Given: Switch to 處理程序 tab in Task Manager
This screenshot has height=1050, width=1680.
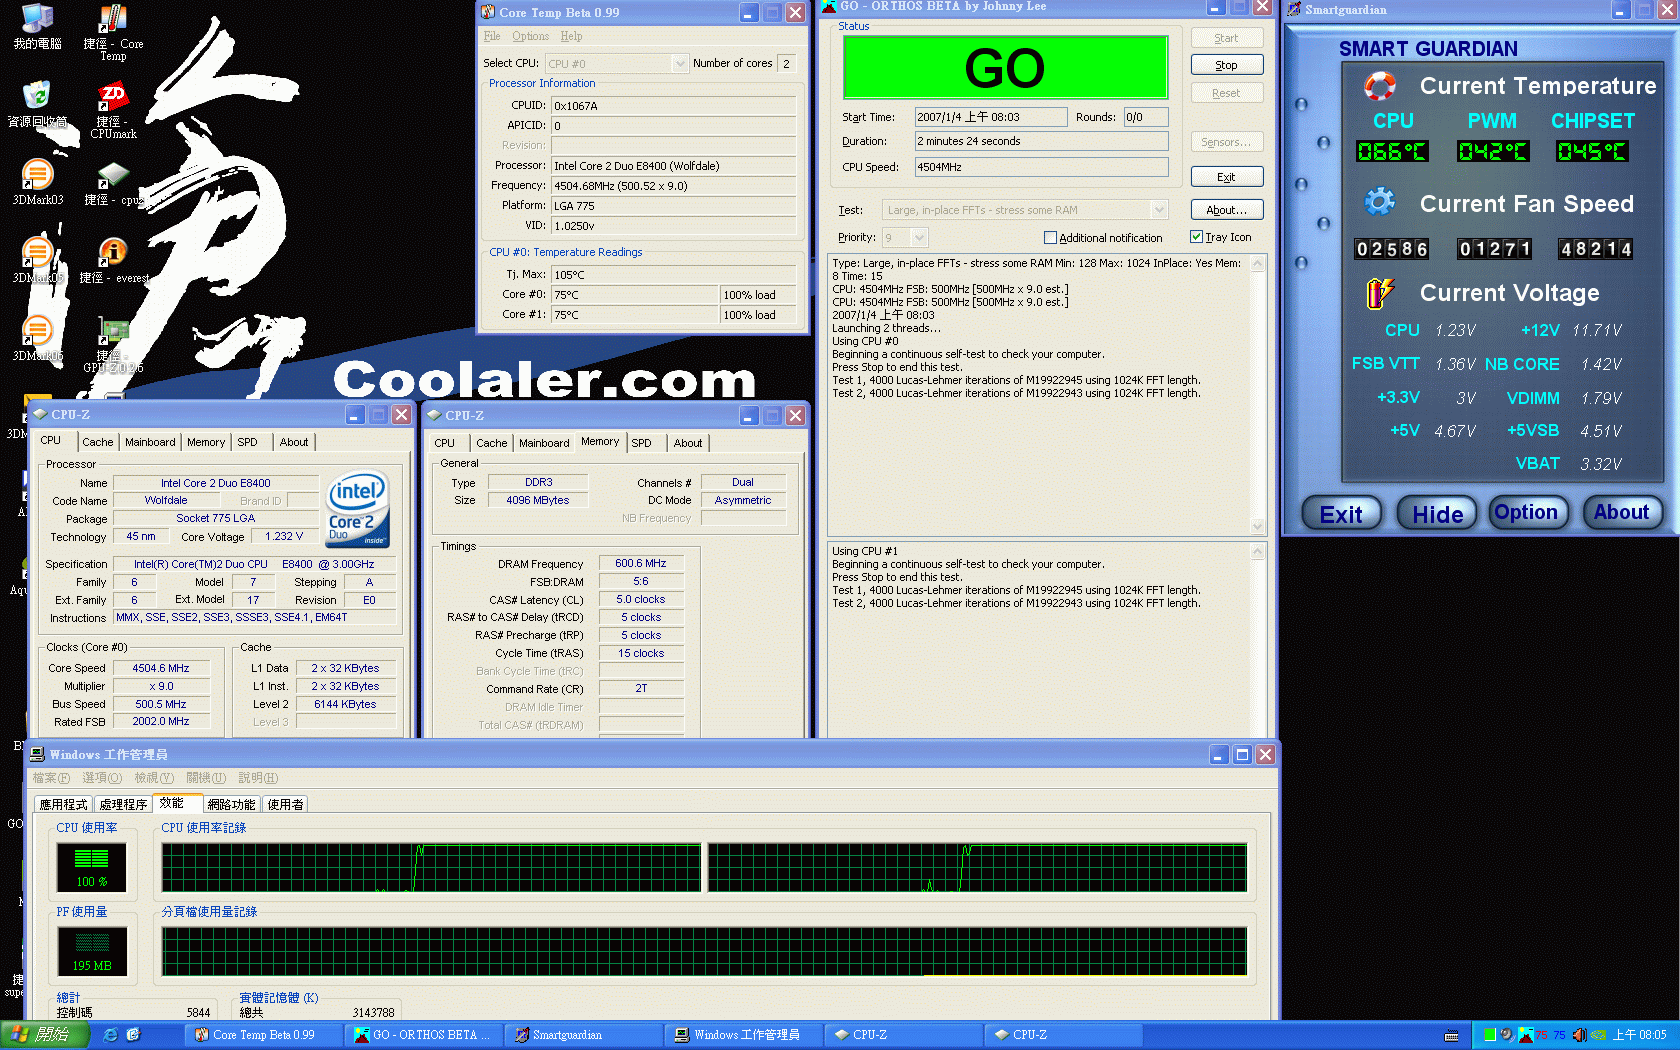Looking at the screenshot, I should [123, 804].
